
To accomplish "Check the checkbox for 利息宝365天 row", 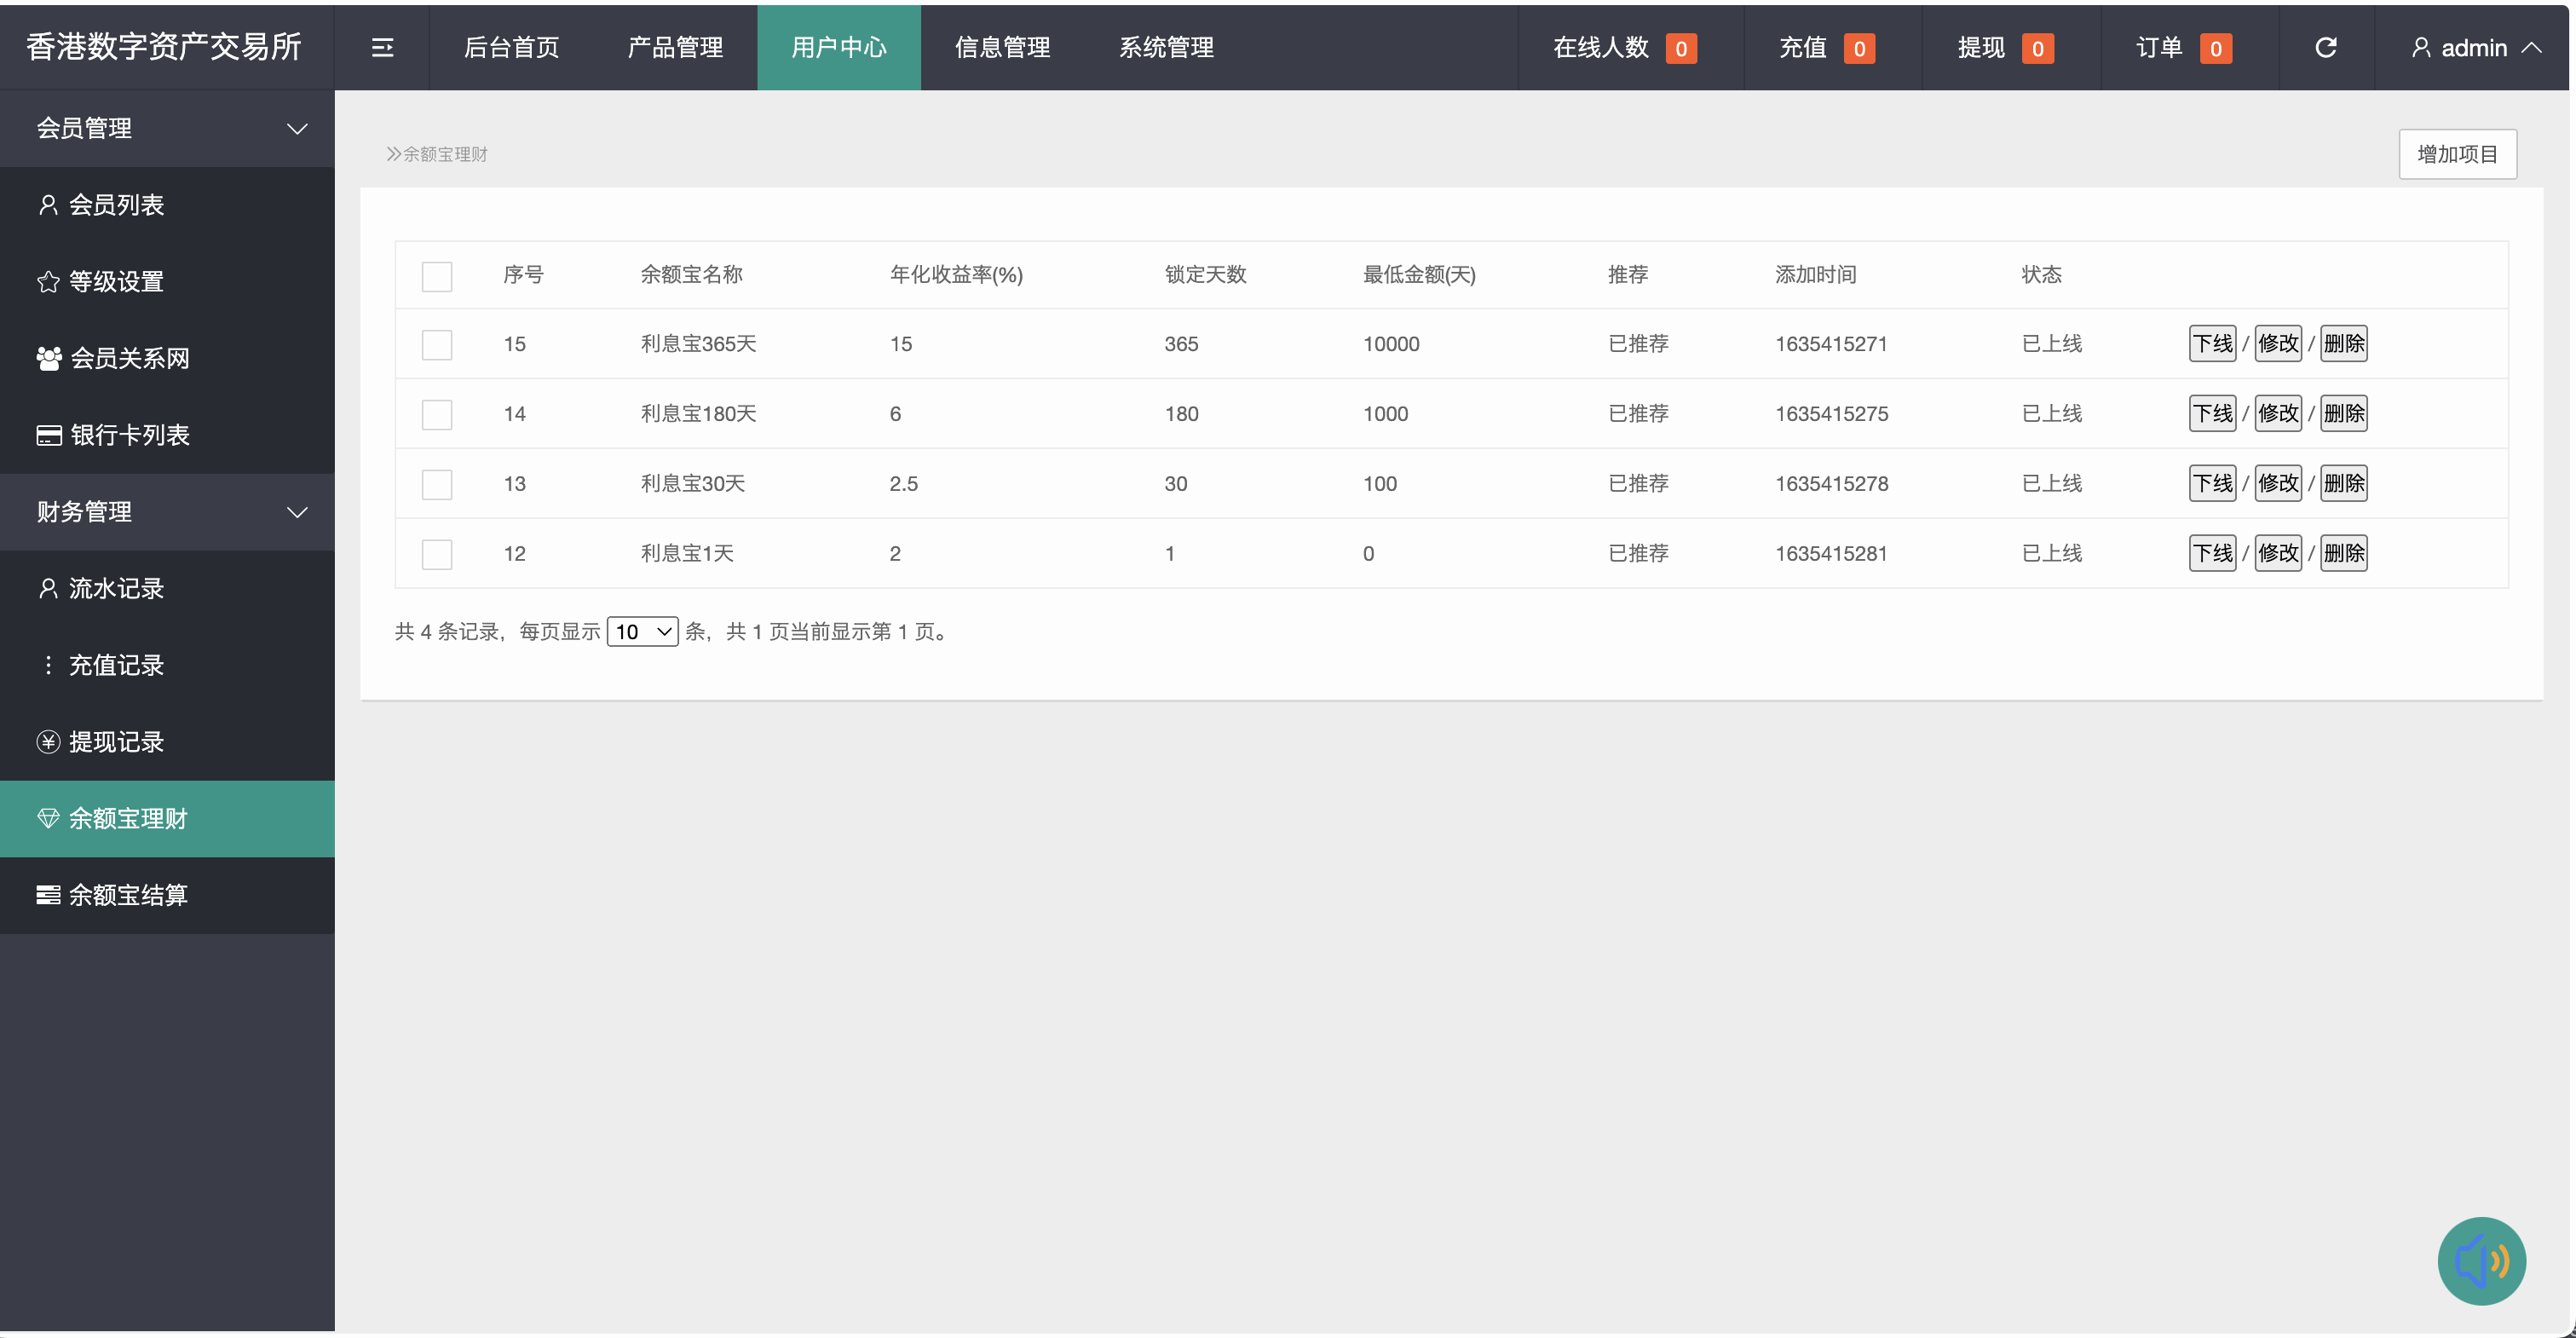I will pos(436,344).
